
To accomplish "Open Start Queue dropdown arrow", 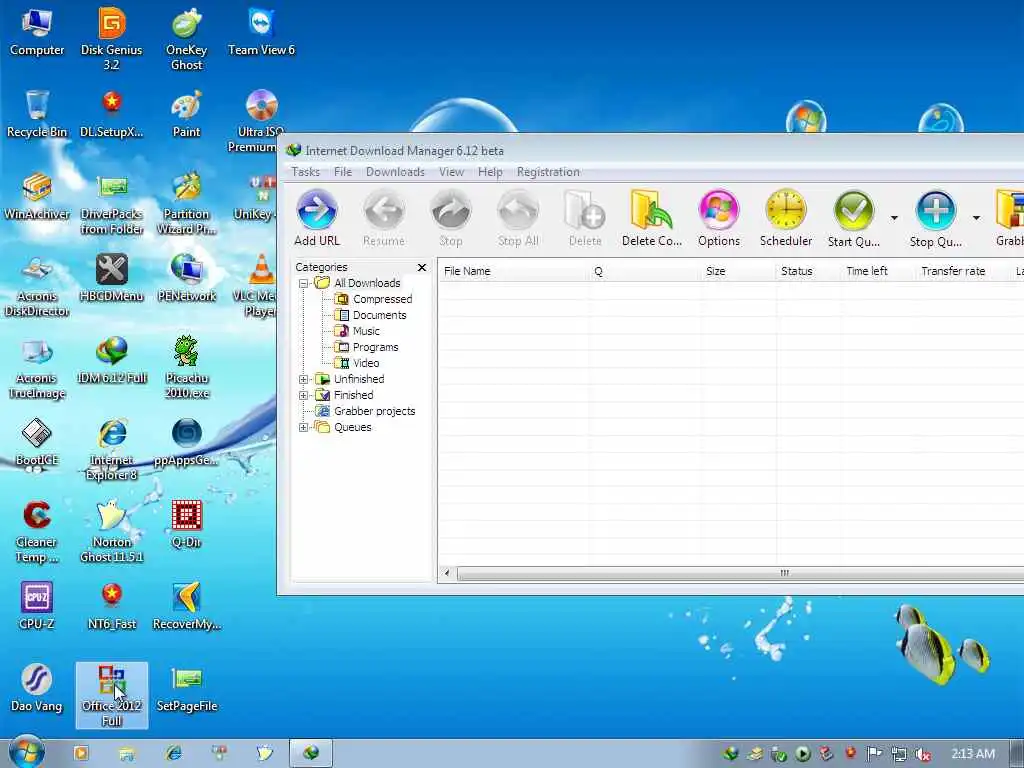I will tap(894, 218).
